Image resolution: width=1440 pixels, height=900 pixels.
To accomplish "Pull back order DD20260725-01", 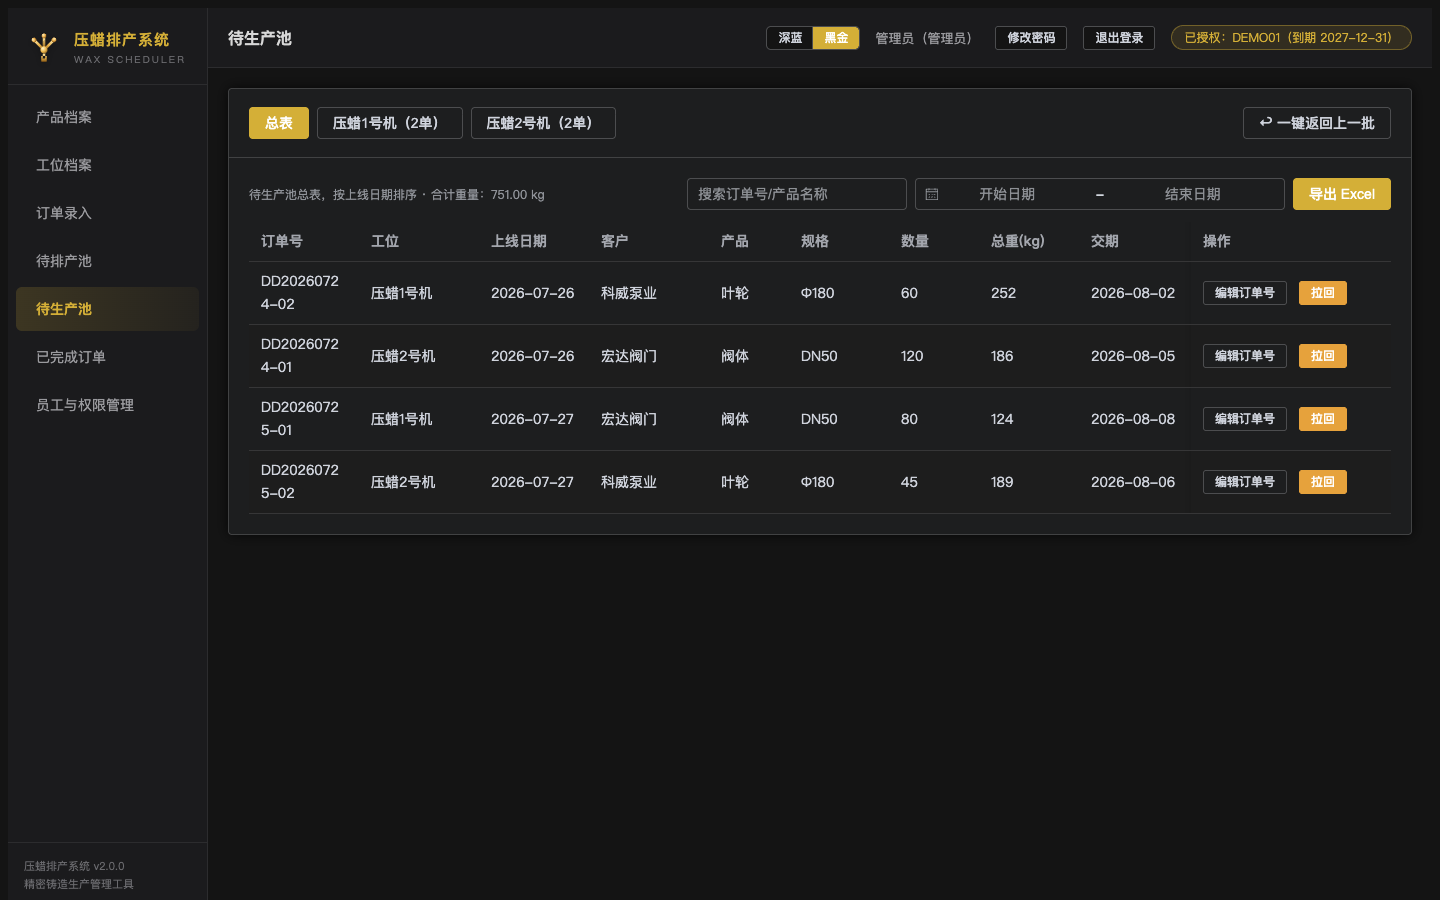I will [1323, 419].
